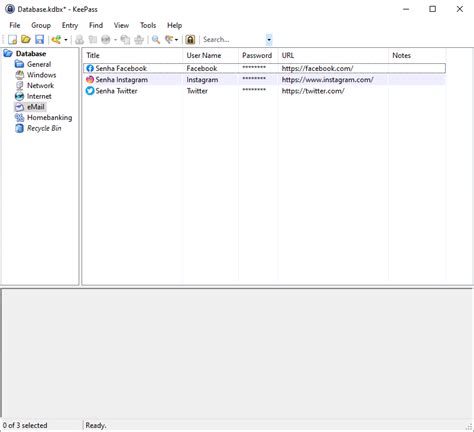Click the Twitter user name cell
The width and height of the screenshot is (474, 432).
coord(197,91)
